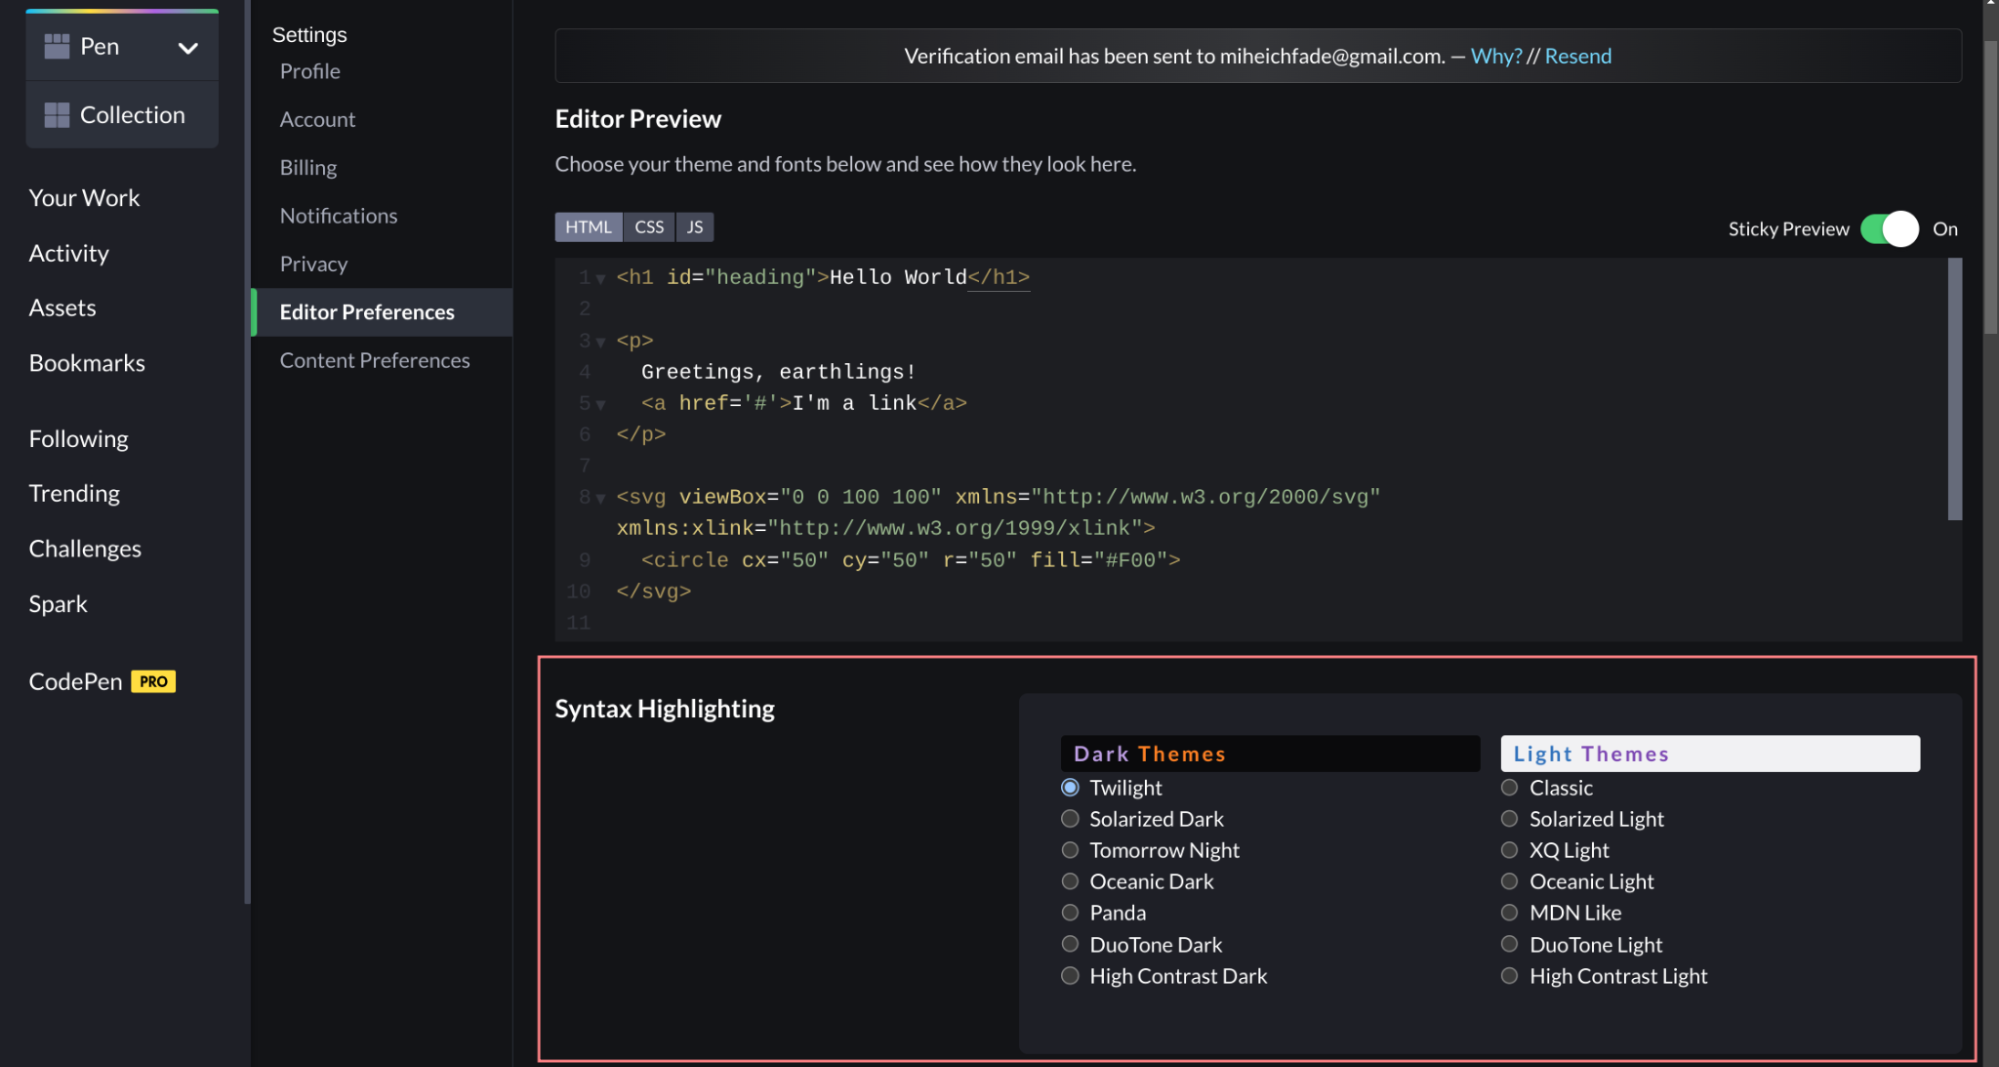Go to Account settings
This screenshot has width=1999, height=1067.
[x=317, y=119]
